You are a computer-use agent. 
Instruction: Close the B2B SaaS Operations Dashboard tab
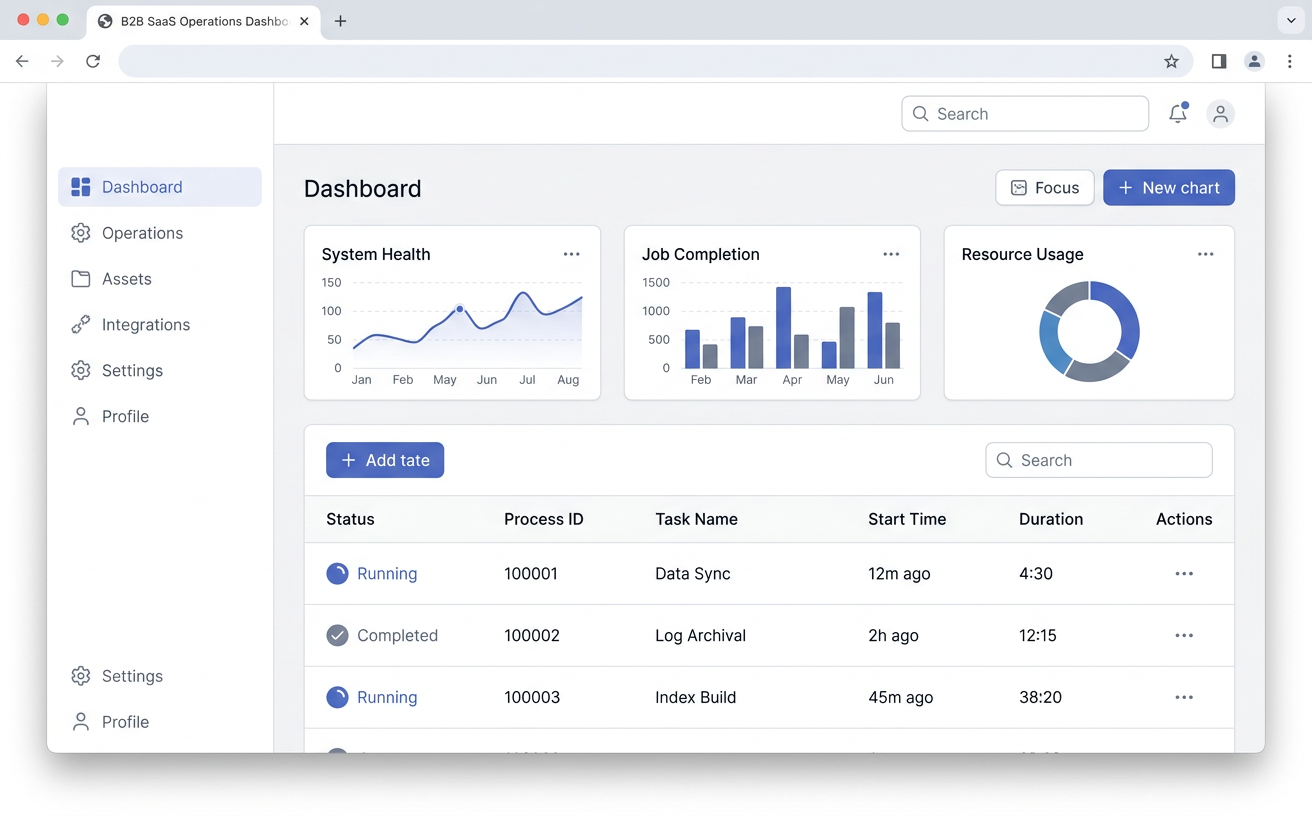coord(304,21)
